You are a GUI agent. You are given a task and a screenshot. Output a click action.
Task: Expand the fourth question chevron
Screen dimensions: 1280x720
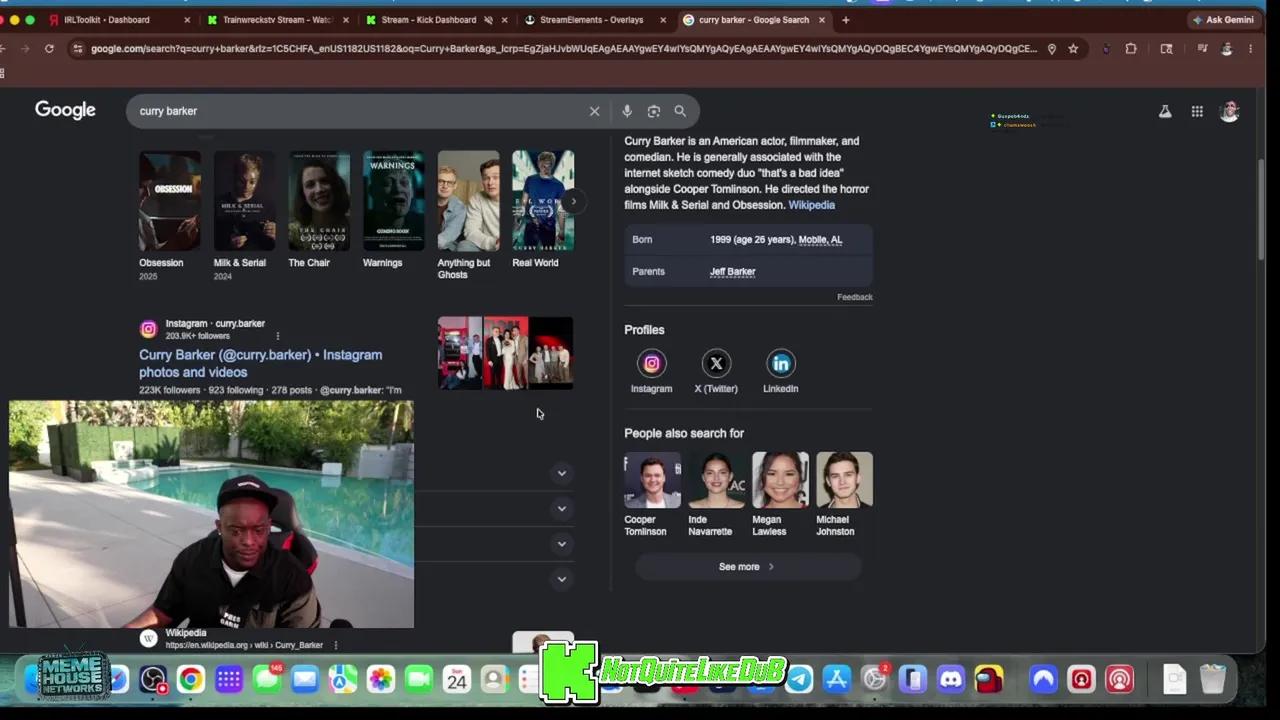(562, 579)
